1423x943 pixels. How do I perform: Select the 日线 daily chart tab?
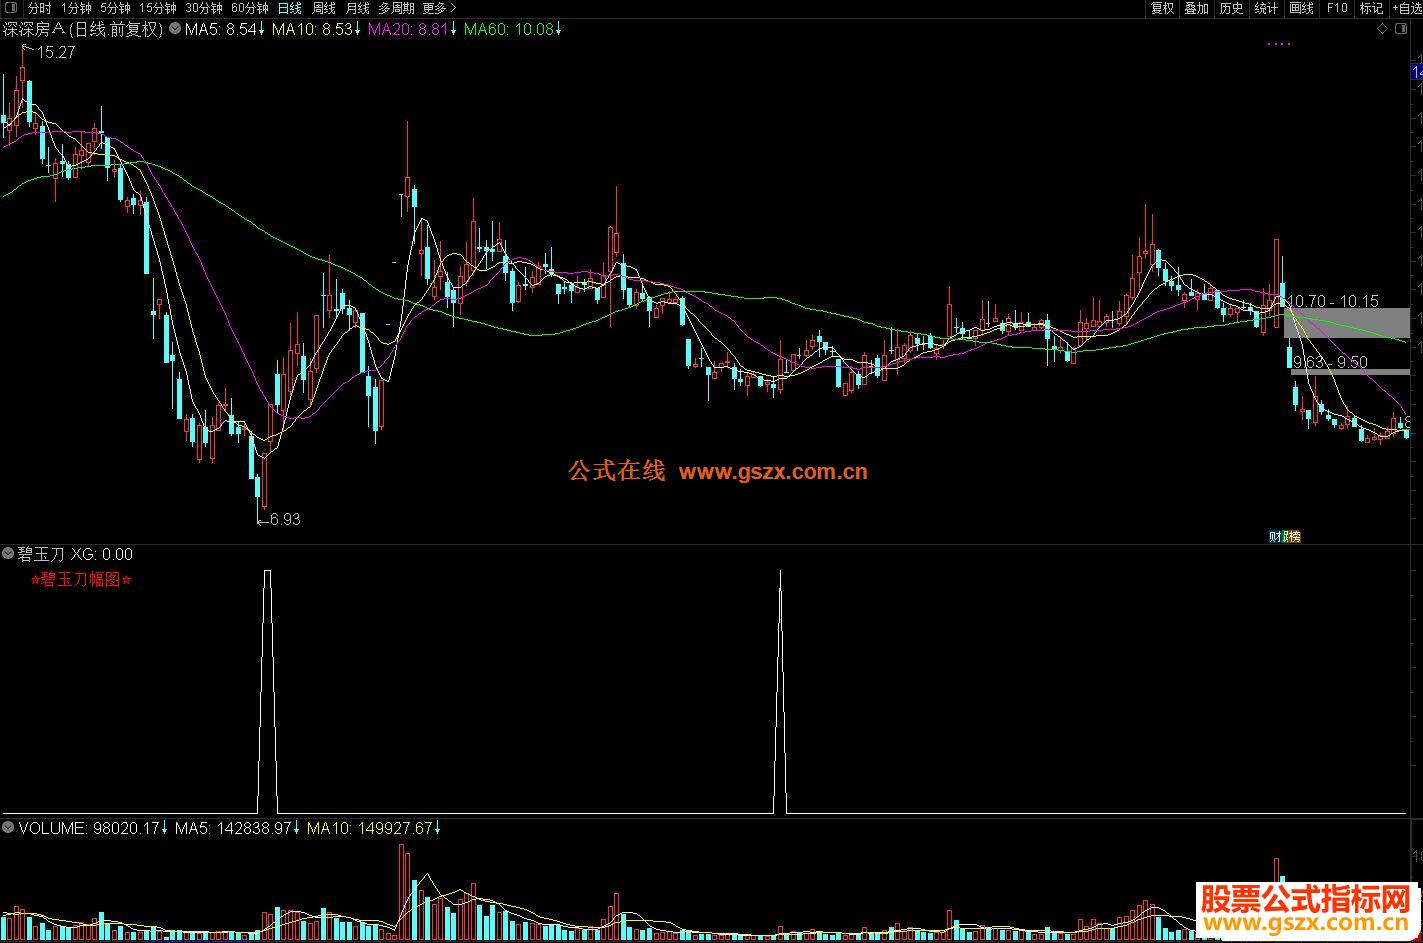point(290,8)
